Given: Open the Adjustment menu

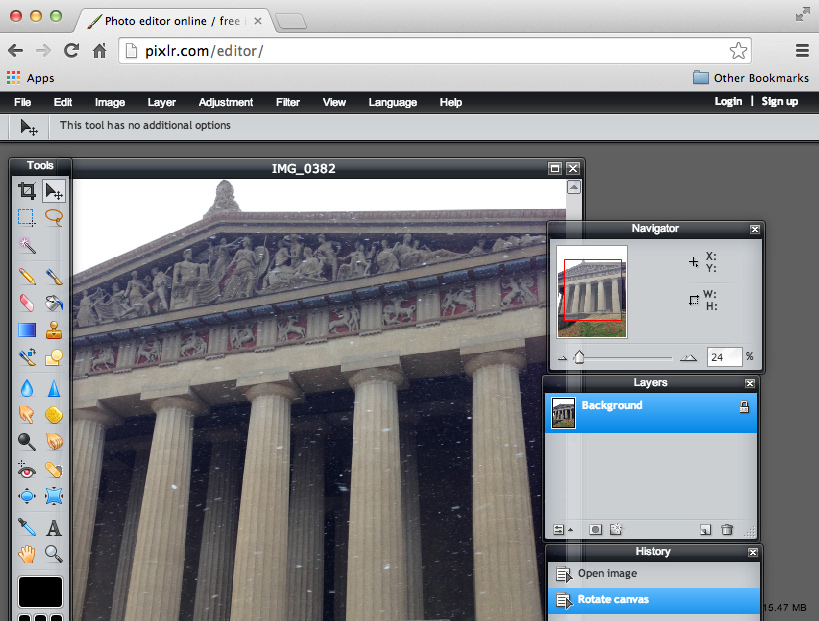Looking at the screenshot, I should tap(226, 102).
